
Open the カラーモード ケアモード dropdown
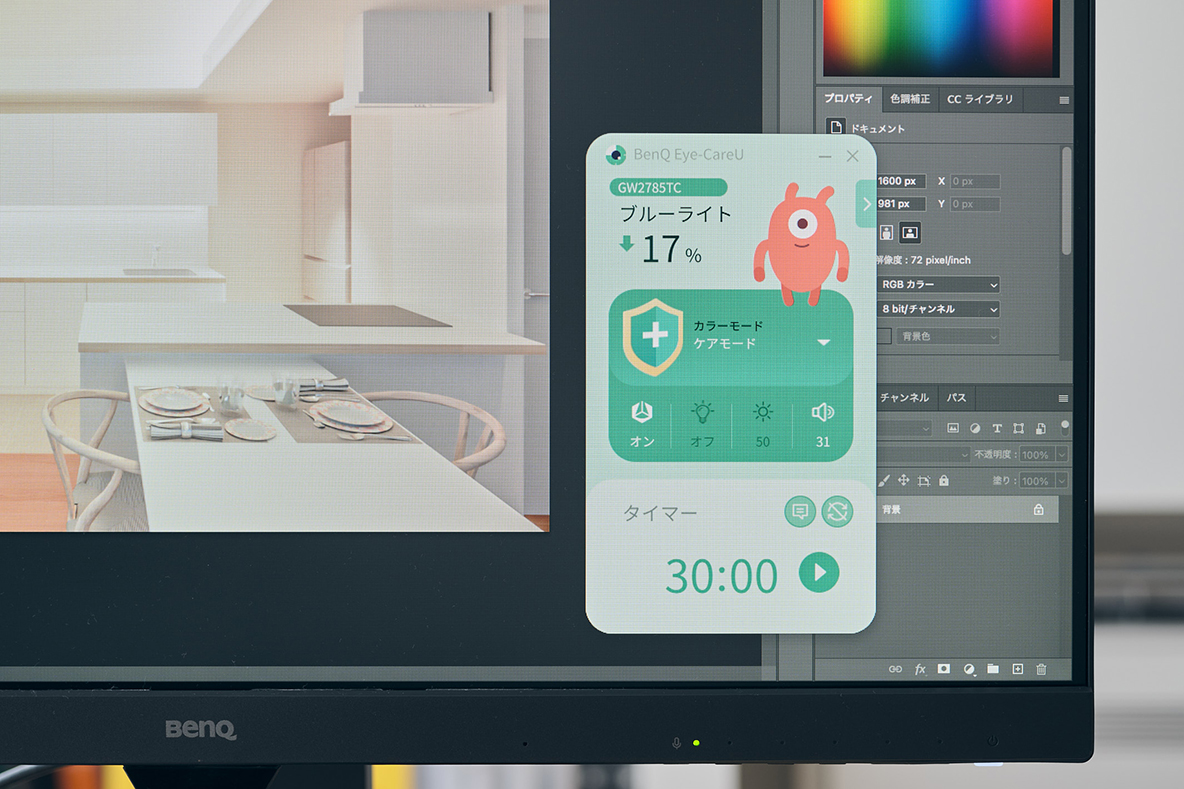point(823,343)
